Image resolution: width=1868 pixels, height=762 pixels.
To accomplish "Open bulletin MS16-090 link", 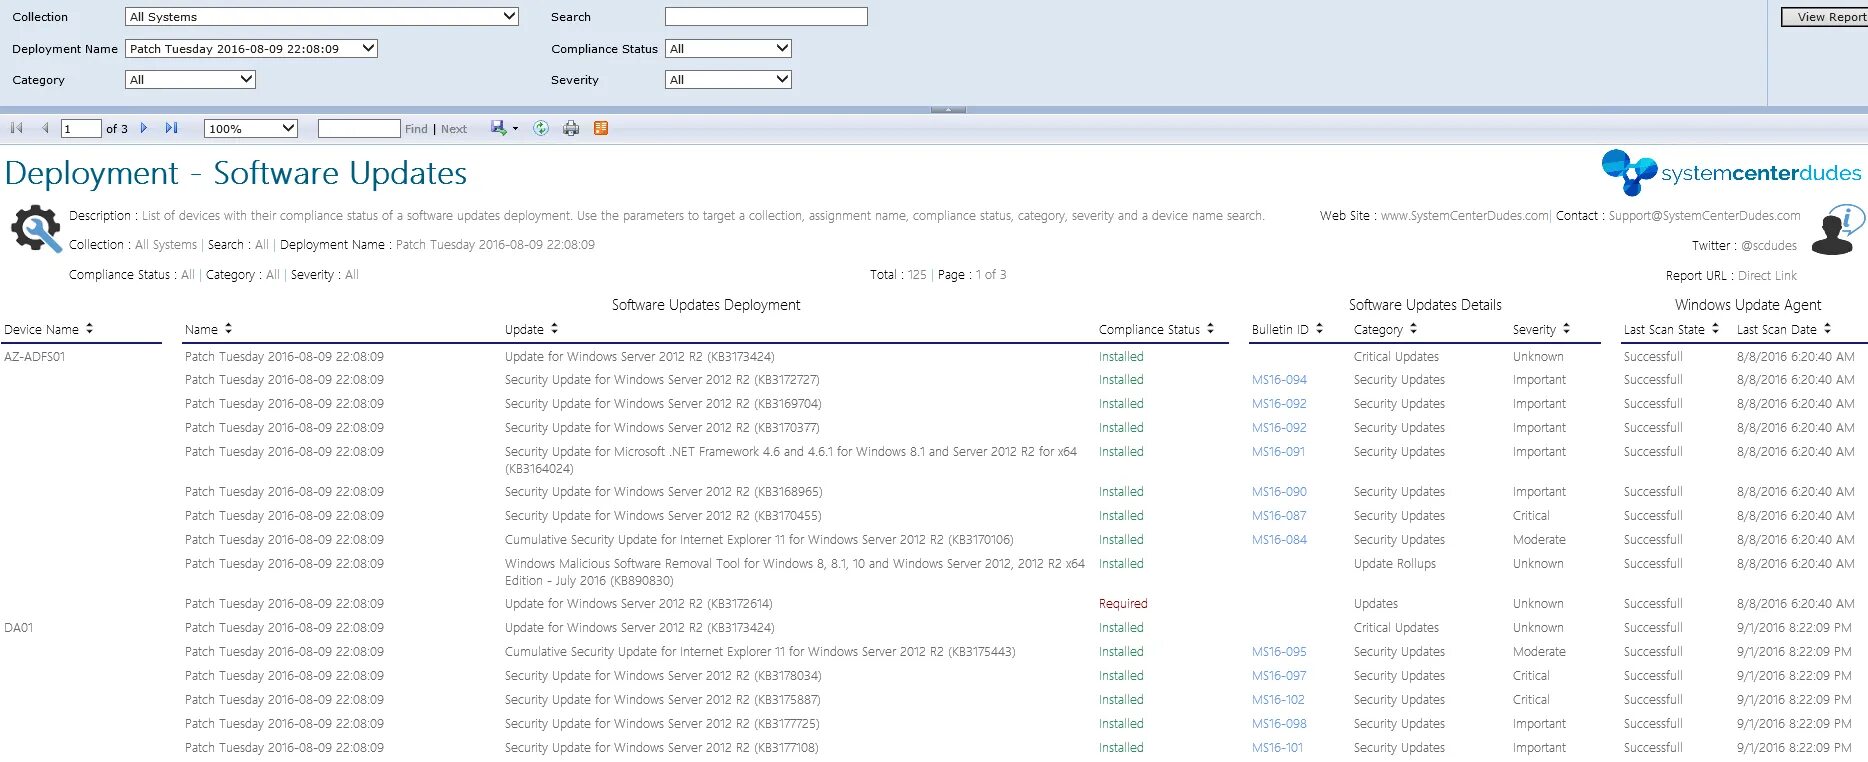I will (1279, 492).
